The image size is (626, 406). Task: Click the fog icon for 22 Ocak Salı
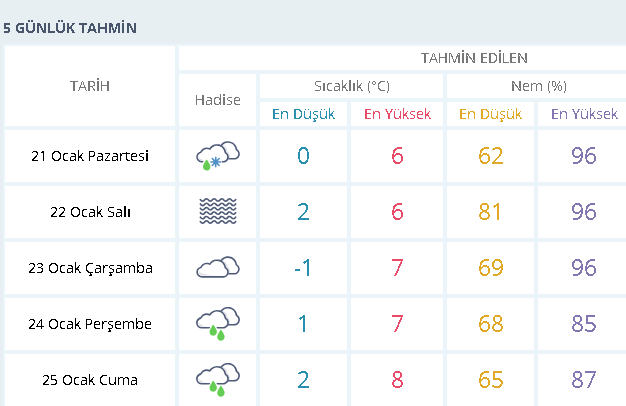coord(218,211)
